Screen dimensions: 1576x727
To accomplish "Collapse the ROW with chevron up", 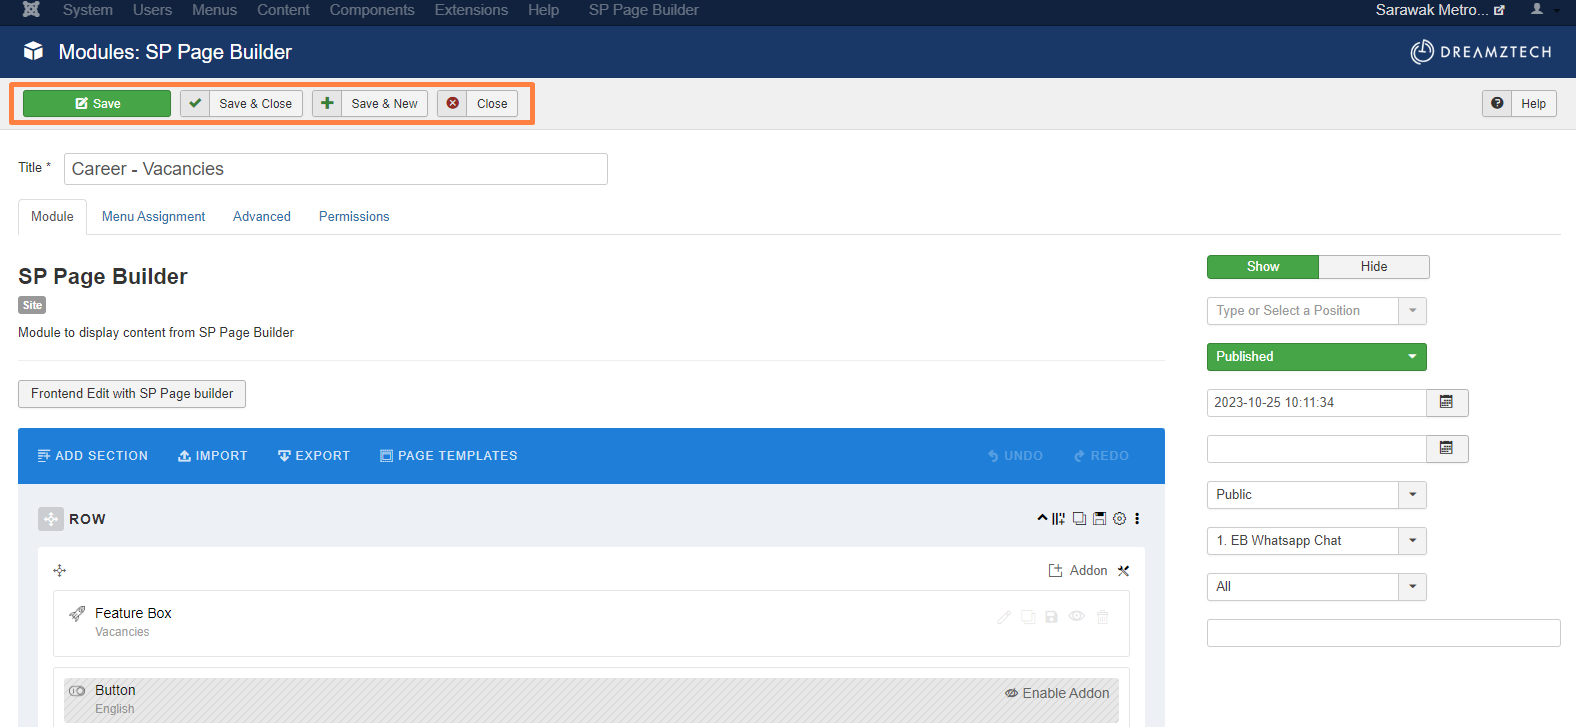I will click(x=1042, y=518).
